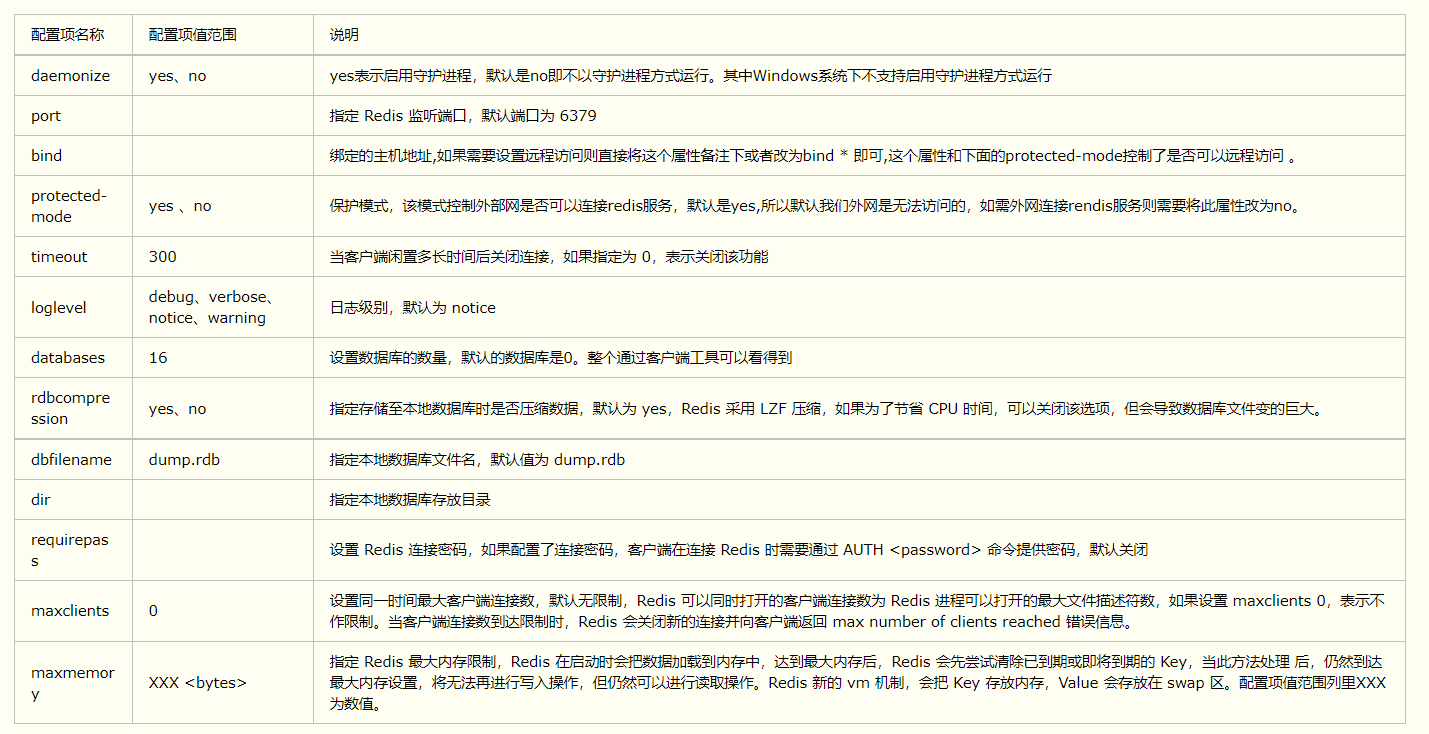Click the dir config name cell
The image size is (1429, 734).
pos(73,500)
